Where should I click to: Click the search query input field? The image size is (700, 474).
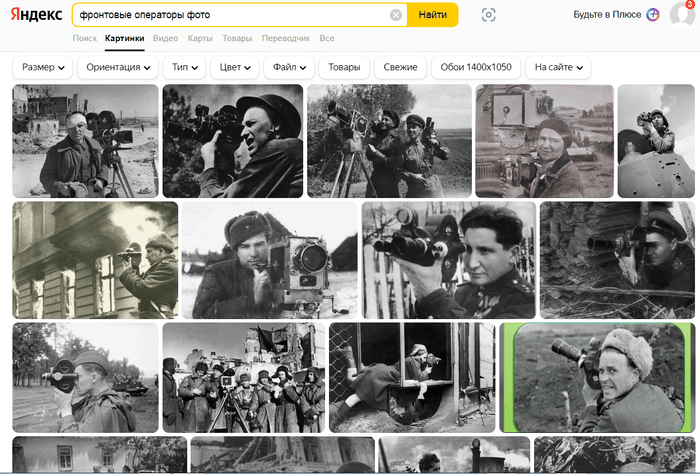click(230, 15)
